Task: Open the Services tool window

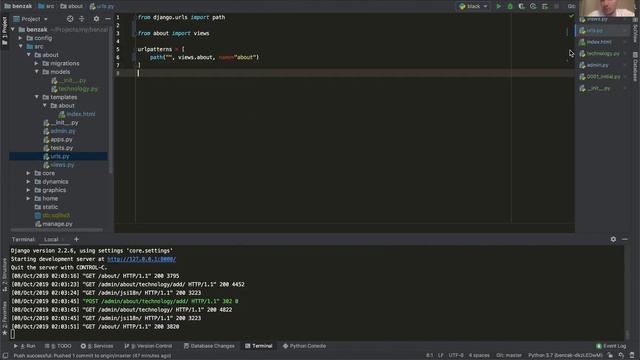Action: tap(97, 346)
